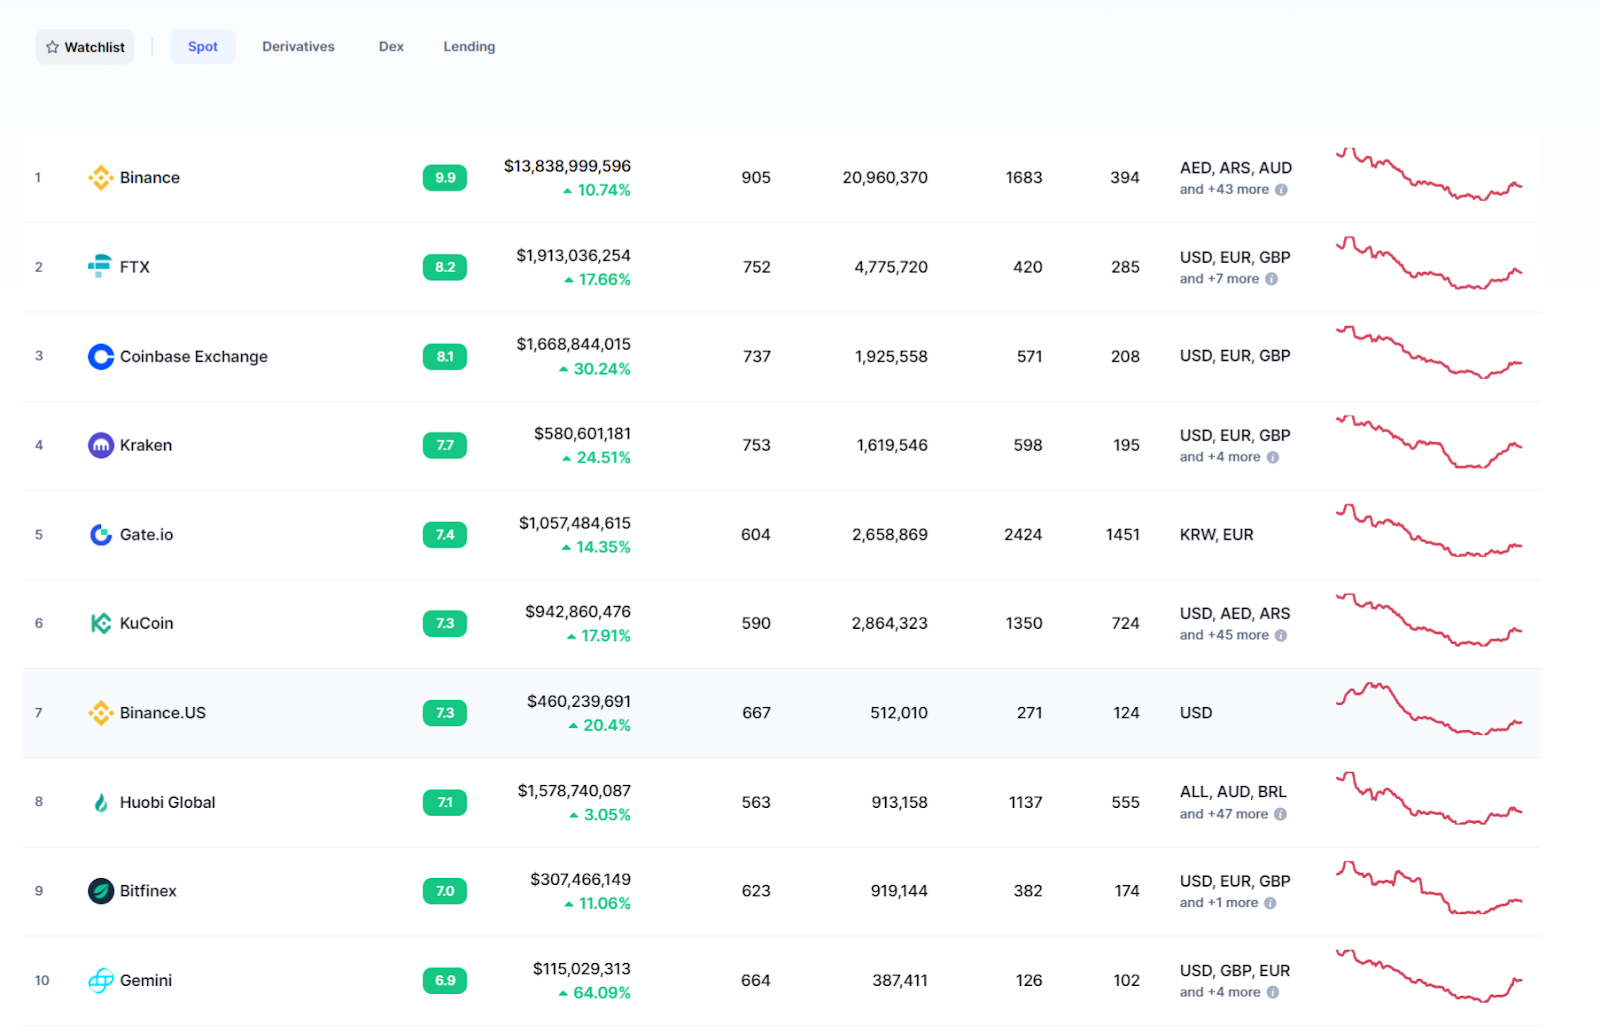This screenshot has width=1600, height=1033.
Task: Click Bitfinex's 7.0 score badge
Action: (x=445, y=891)
